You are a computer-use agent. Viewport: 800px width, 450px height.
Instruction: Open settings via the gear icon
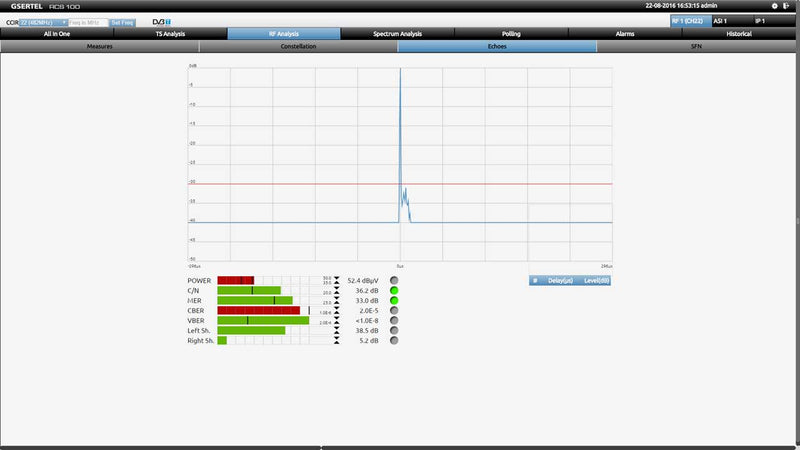(774, 6)
